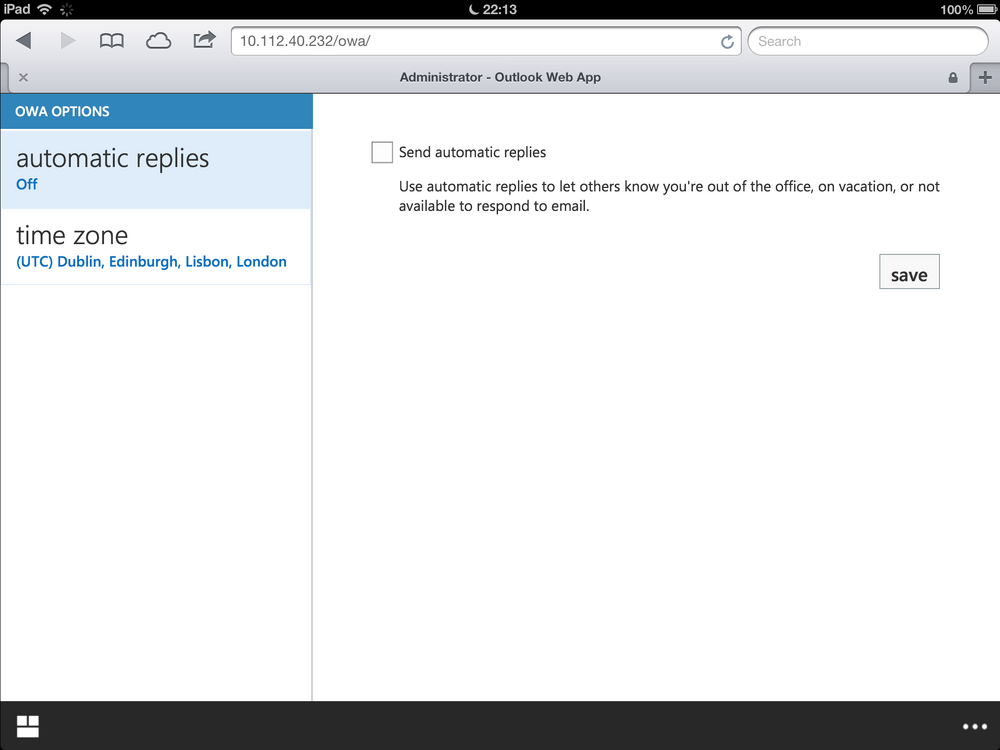Close the Outlook Web App tab
Image resolution: width=1000 pixels, height=750 pixels.
tap(24, 77)
